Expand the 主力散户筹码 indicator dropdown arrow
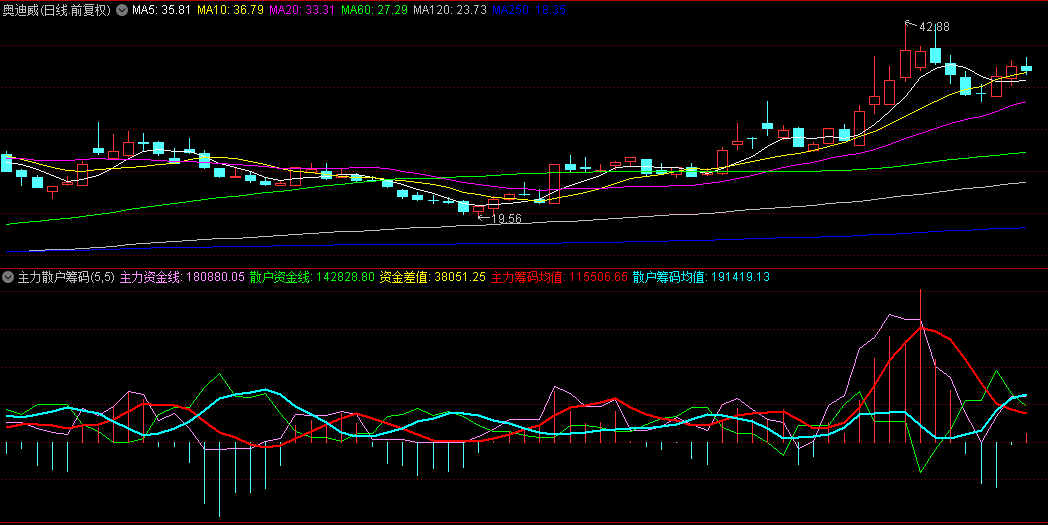 [8, 277]
